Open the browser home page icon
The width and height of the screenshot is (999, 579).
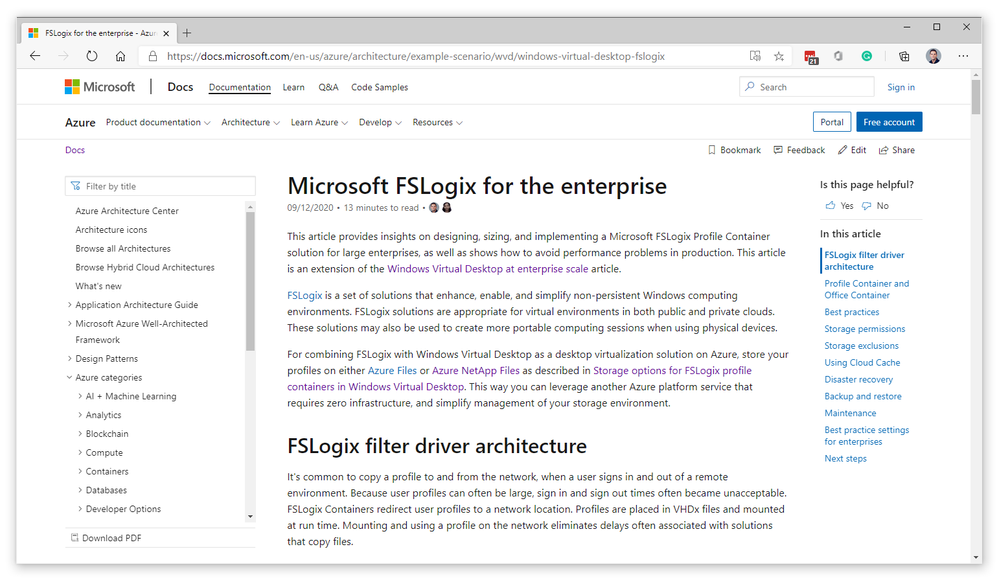tap(120, 56)
